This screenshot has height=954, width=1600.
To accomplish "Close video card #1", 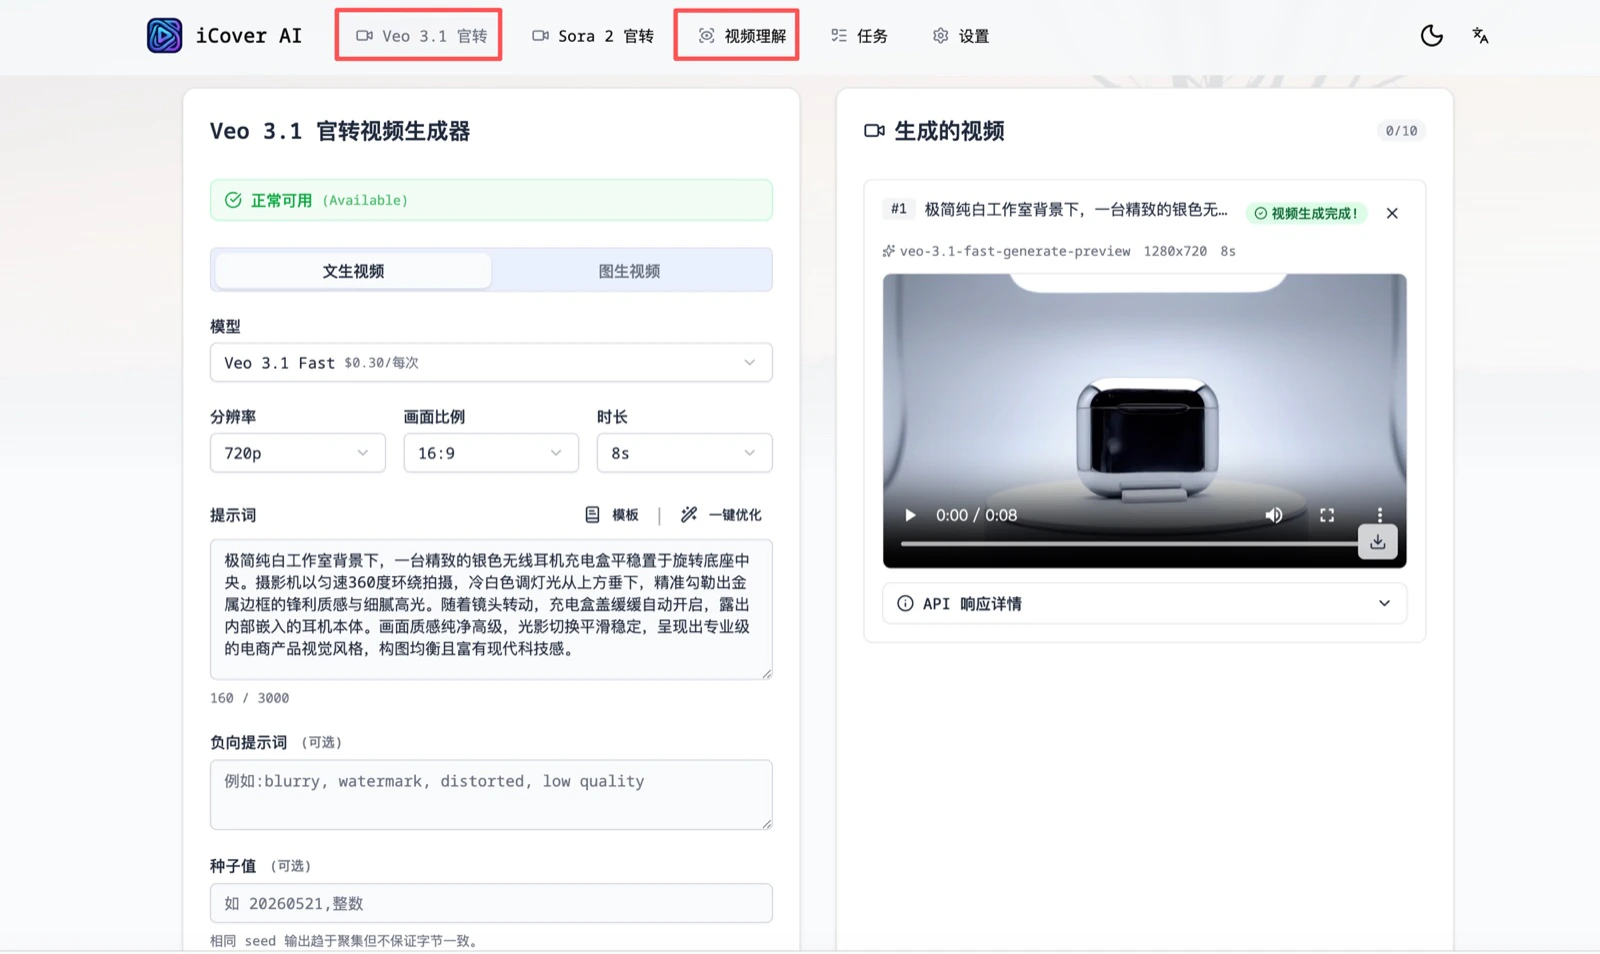I will [1392, 213].
